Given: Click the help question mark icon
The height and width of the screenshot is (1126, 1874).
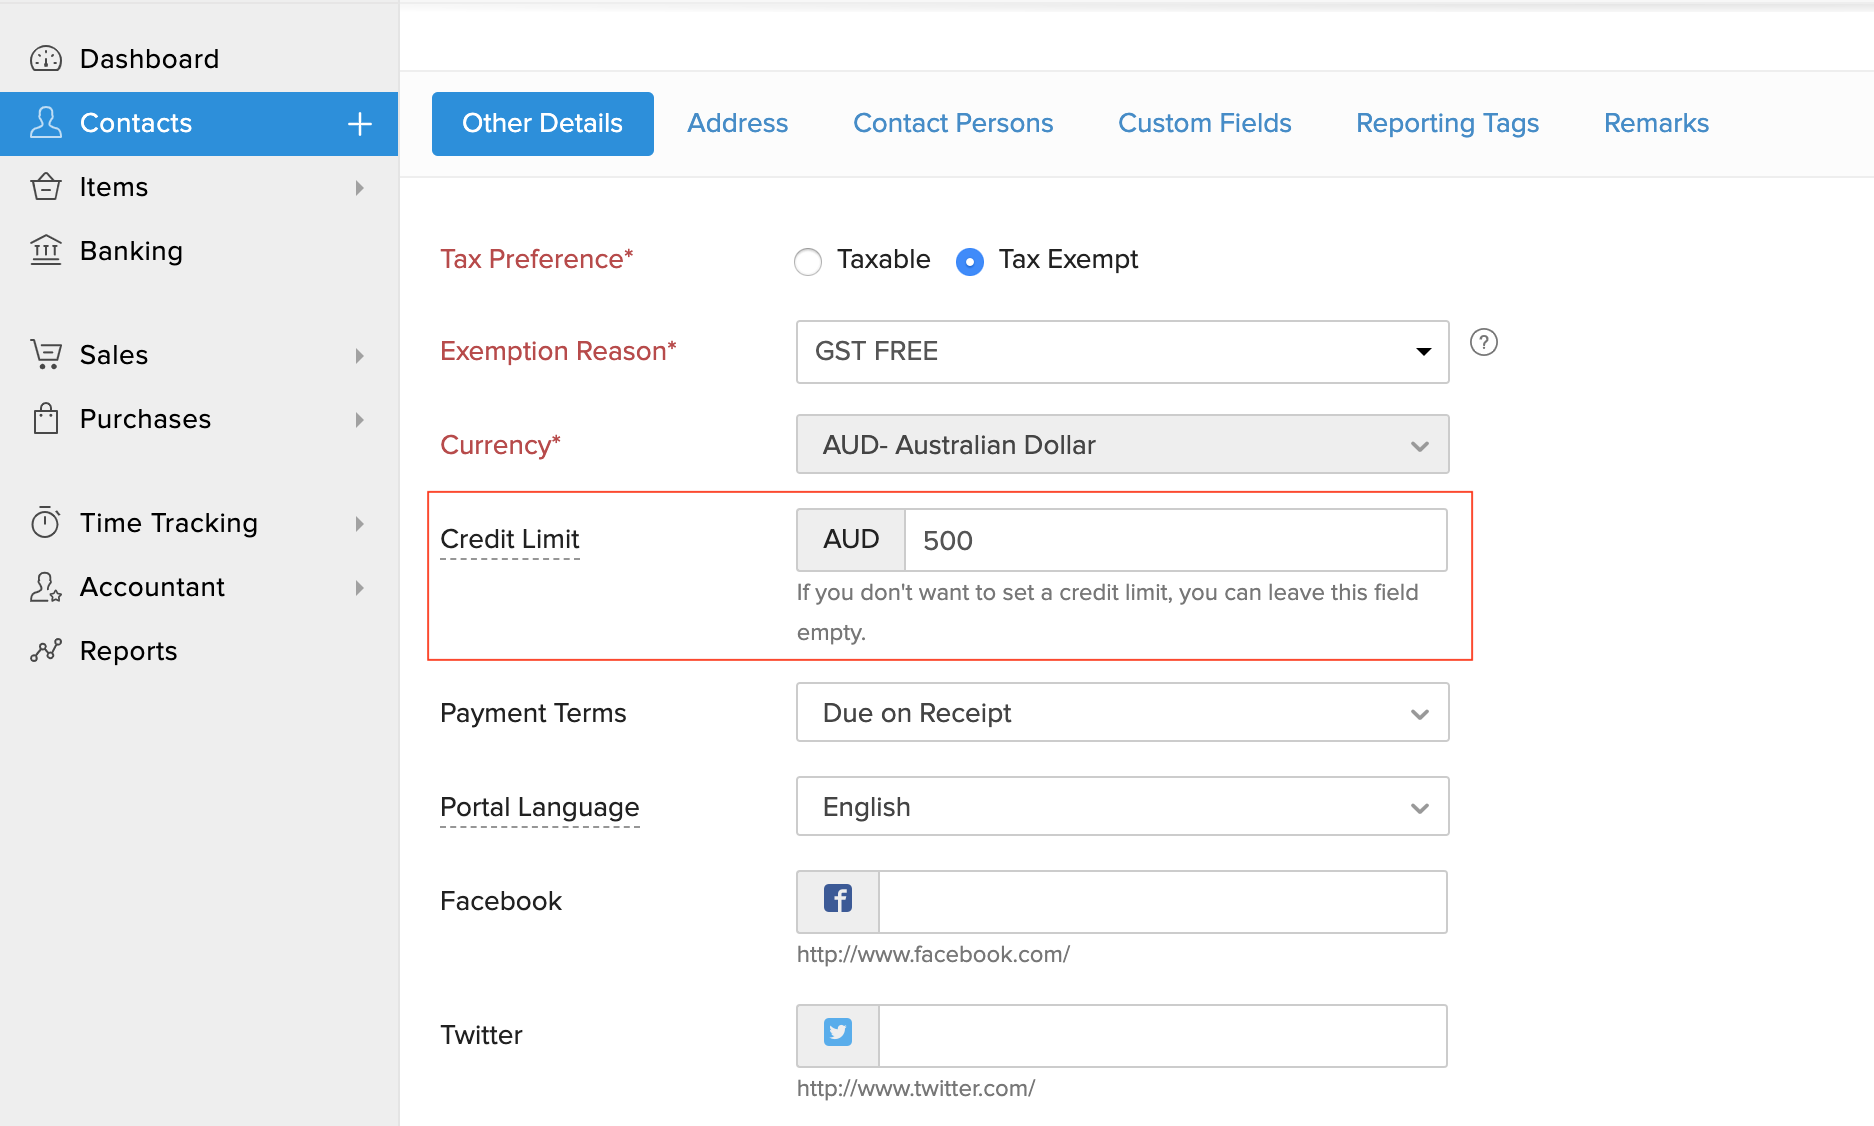Looking at the screenshot, I should (x=1484, y=342).
